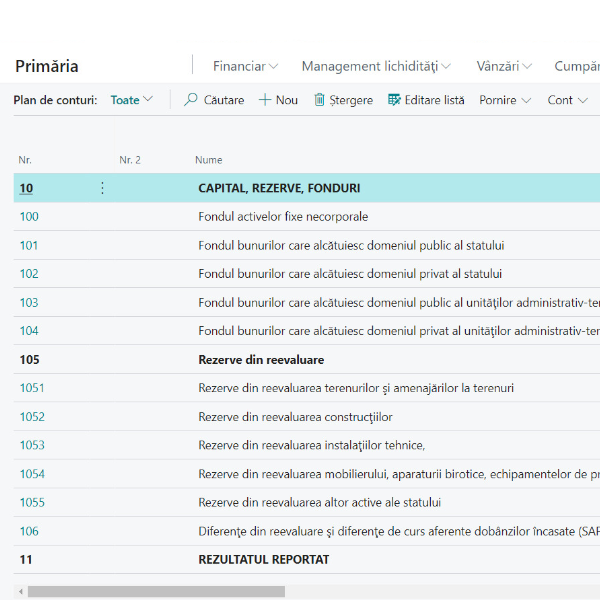Open the three-dot menu on row 10
Image resolution: width=600 pixels, height=600 pixels.
102,188
